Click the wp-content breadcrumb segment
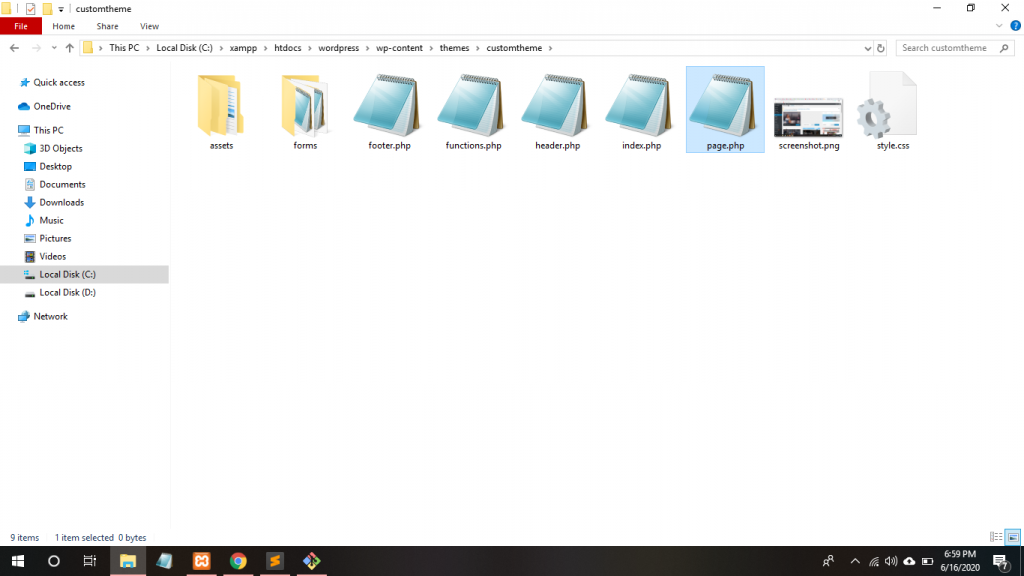Screen dimensions: 1024x576 click(399, 48)
